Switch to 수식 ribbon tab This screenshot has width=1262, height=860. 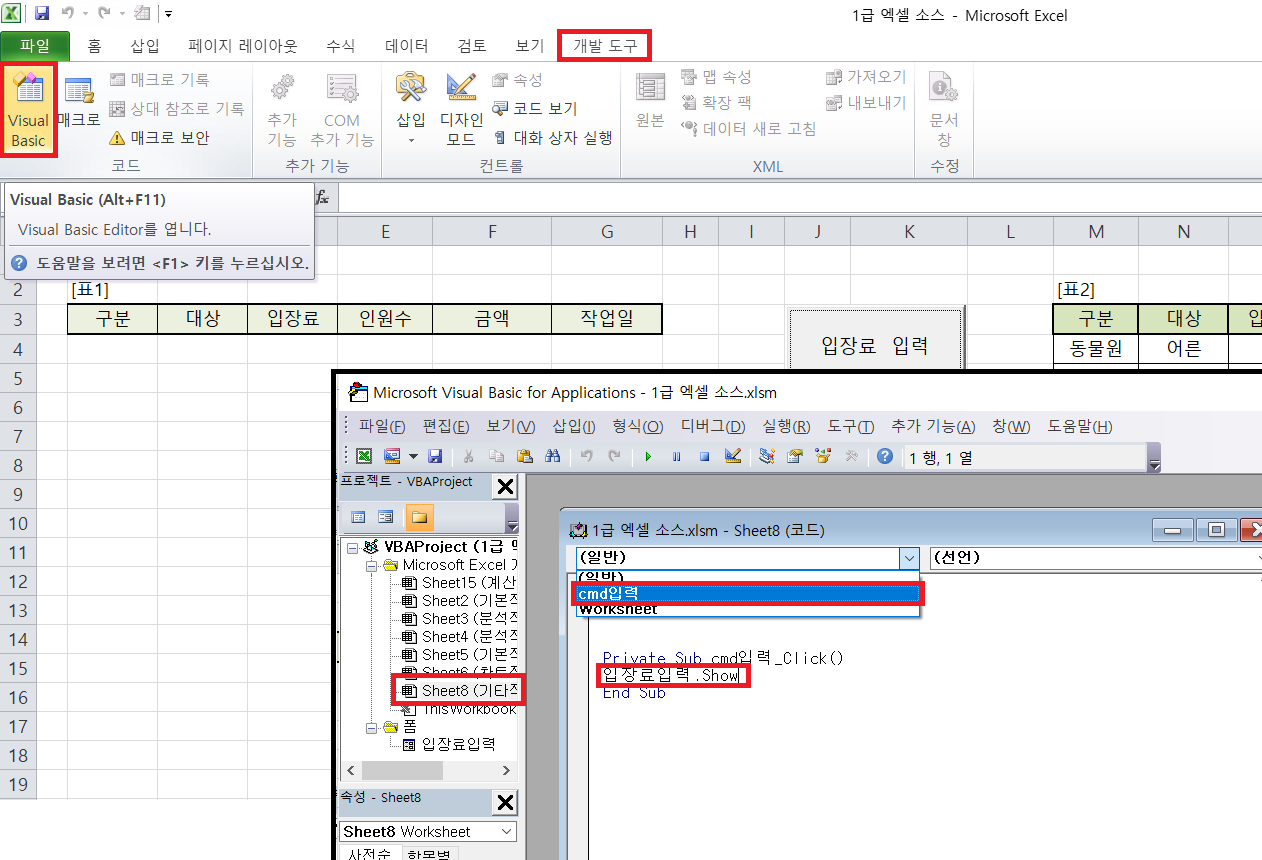click(x=341, y=46)
